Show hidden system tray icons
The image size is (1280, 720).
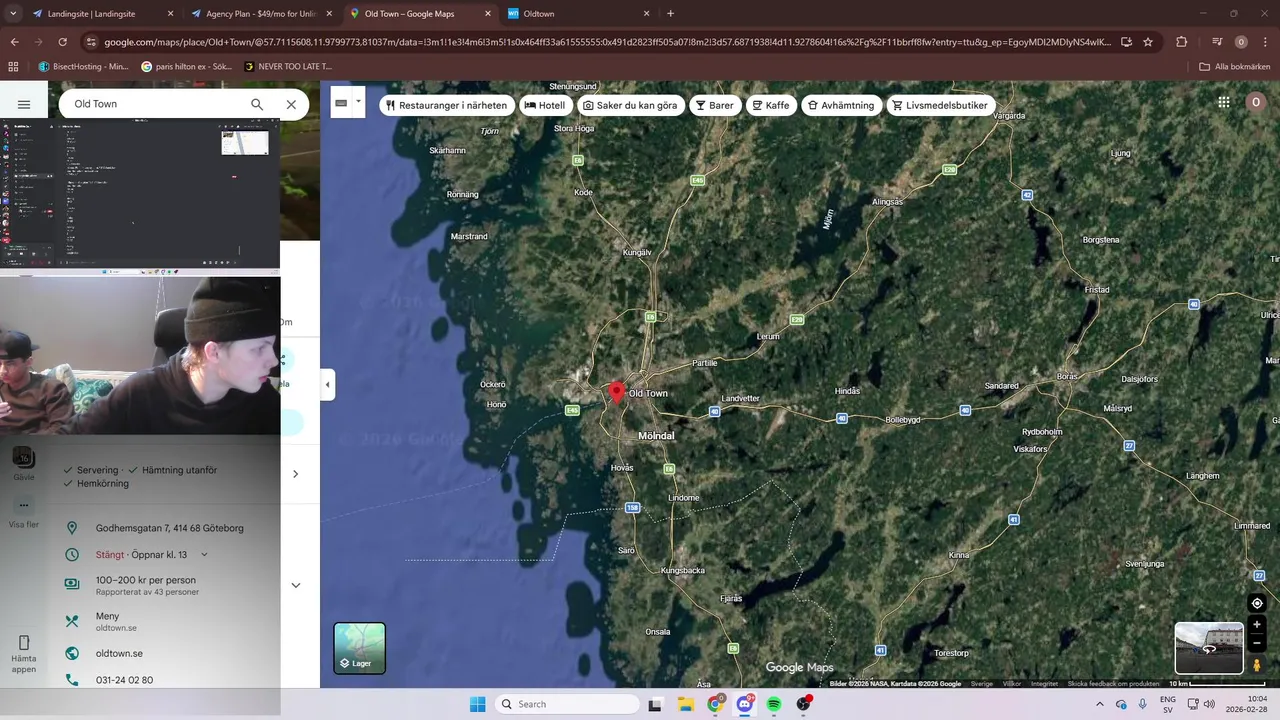(x=1100, y=704)
